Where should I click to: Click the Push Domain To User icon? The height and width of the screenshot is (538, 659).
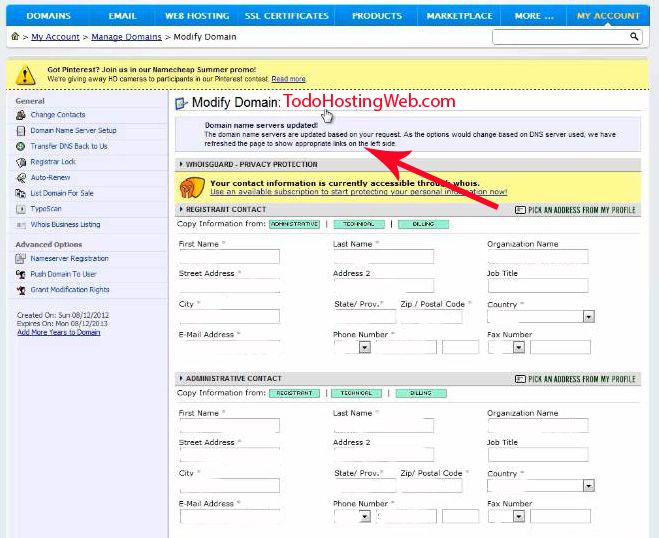(21, 274)
